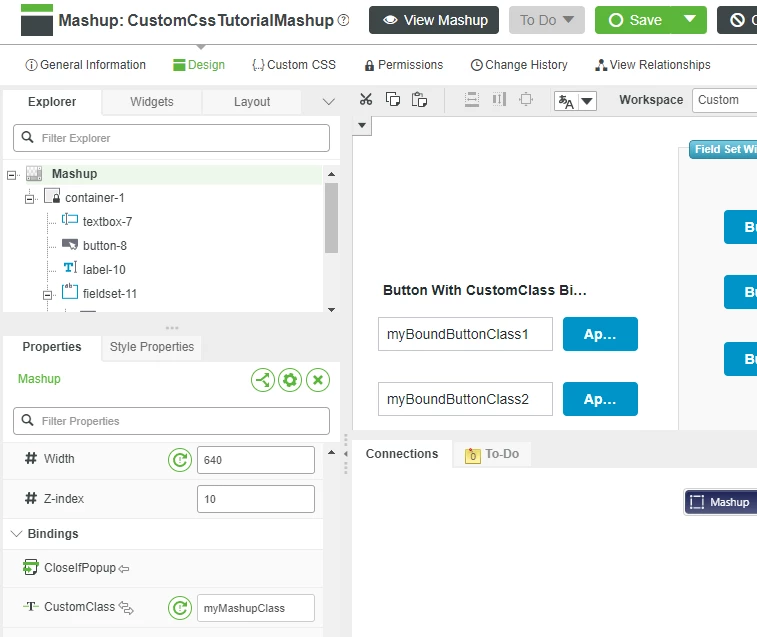Click the canvas corner dropdown triangle

pyautogui.click(x=362, y=126)
